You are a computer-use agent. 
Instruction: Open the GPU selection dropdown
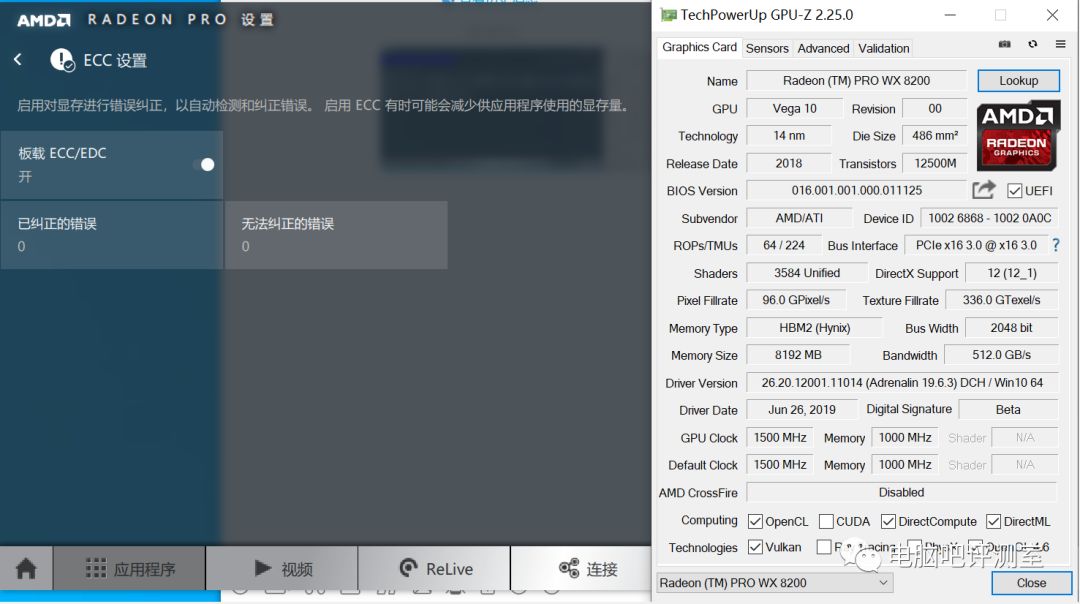(774, 583)
